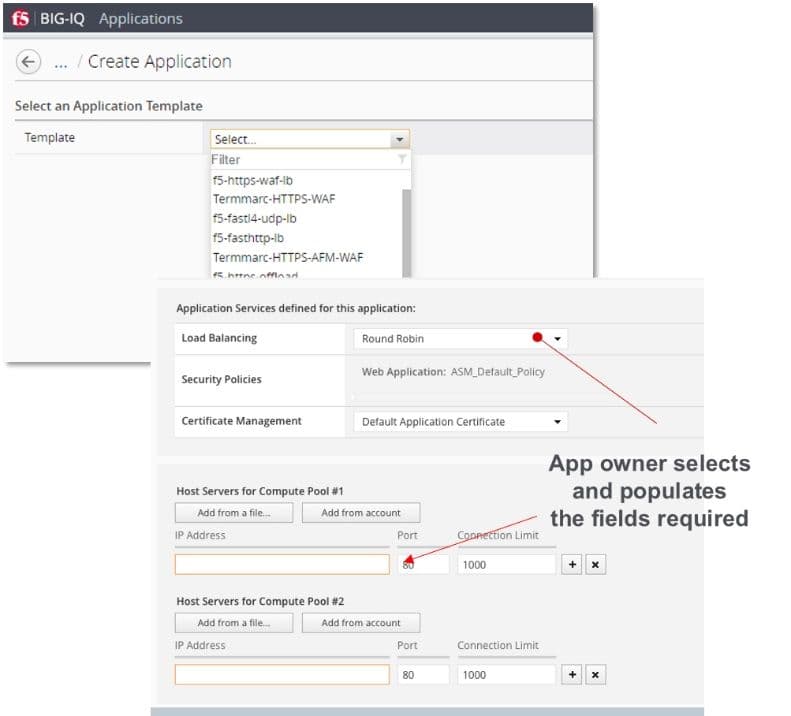Viewport: 791px width, 716px height.
Task: Click Add from account for Pool #2
Action: [361, 623]
